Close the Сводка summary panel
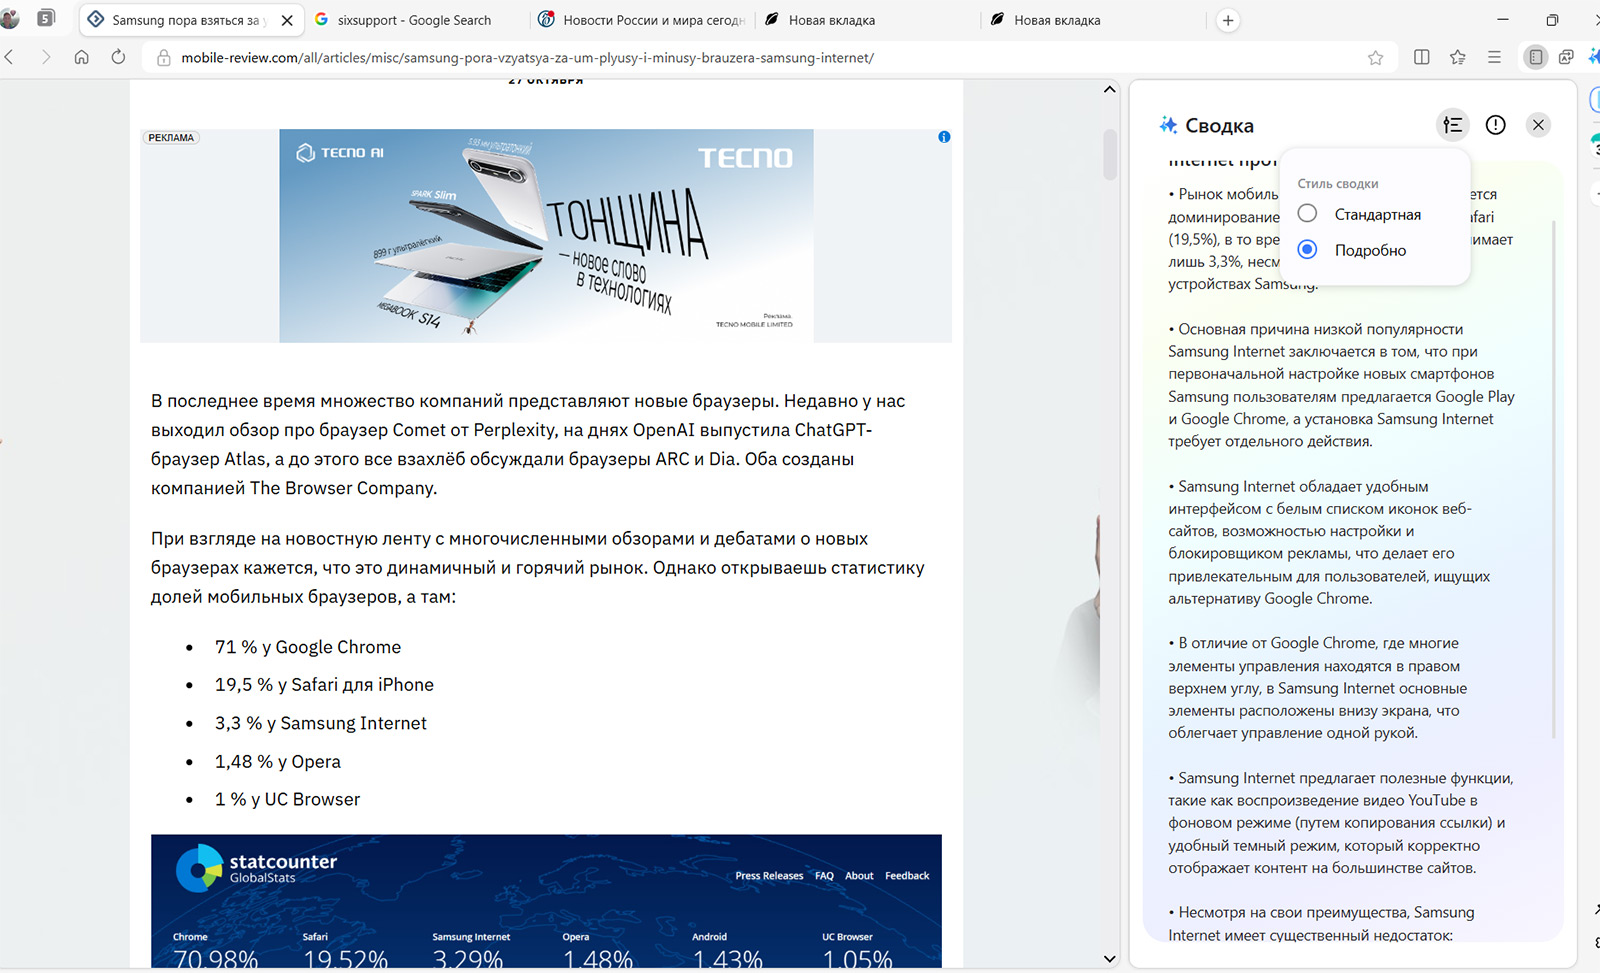Screen dimensions: 1600x973 (1538, 125)
